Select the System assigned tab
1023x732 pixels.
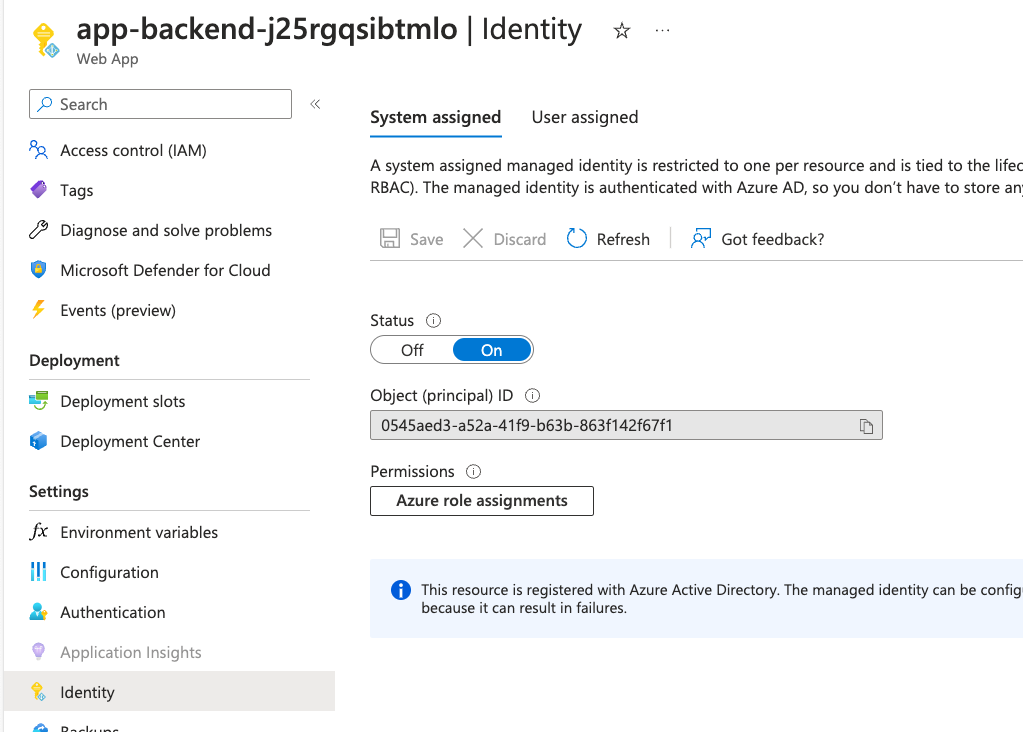coord(435,117)
